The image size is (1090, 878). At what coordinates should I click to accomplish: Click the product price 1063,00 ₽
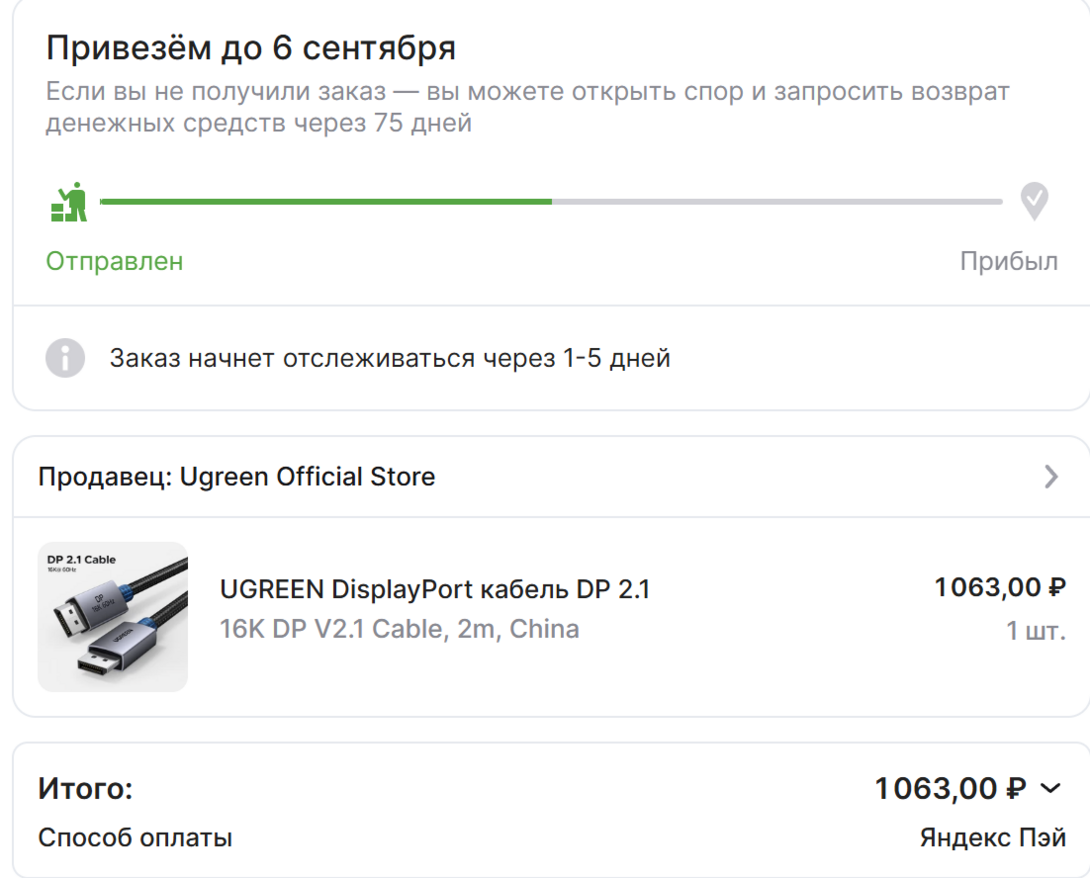pyautogui.click(x=999, y=587)
